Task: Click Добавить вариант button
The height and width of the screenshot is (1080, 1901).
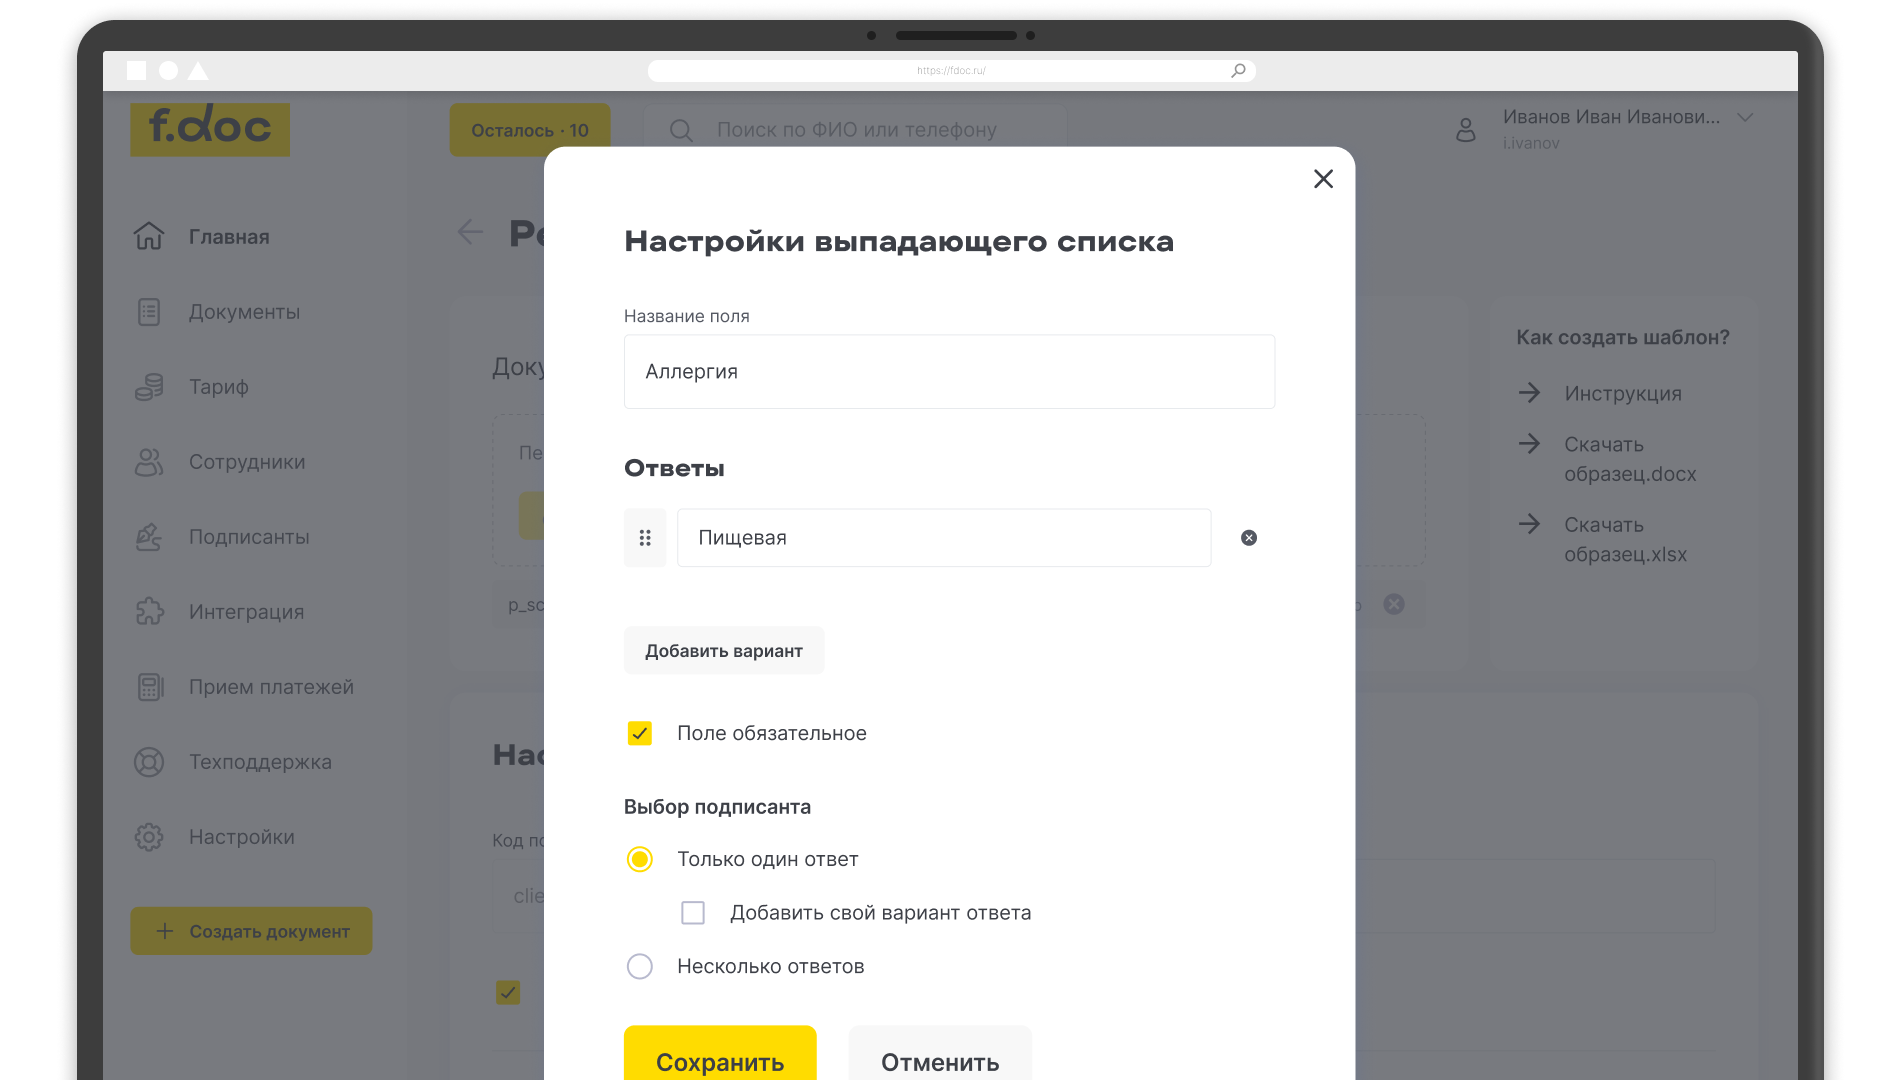Action: coord(724,651)
